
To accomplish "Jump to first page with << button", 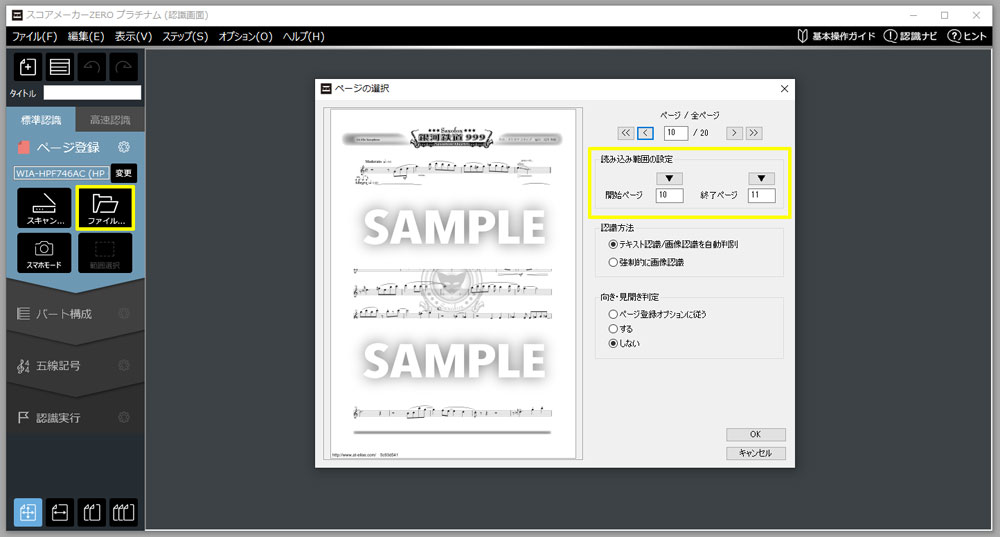I will point(626,133).
